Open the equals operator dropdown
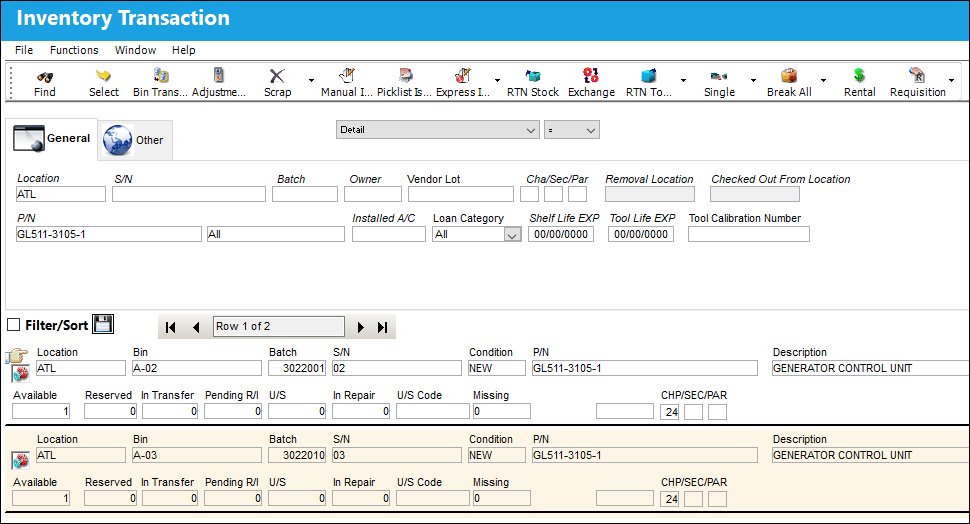This screenshot has height=524, width=970. pos(572,130)
